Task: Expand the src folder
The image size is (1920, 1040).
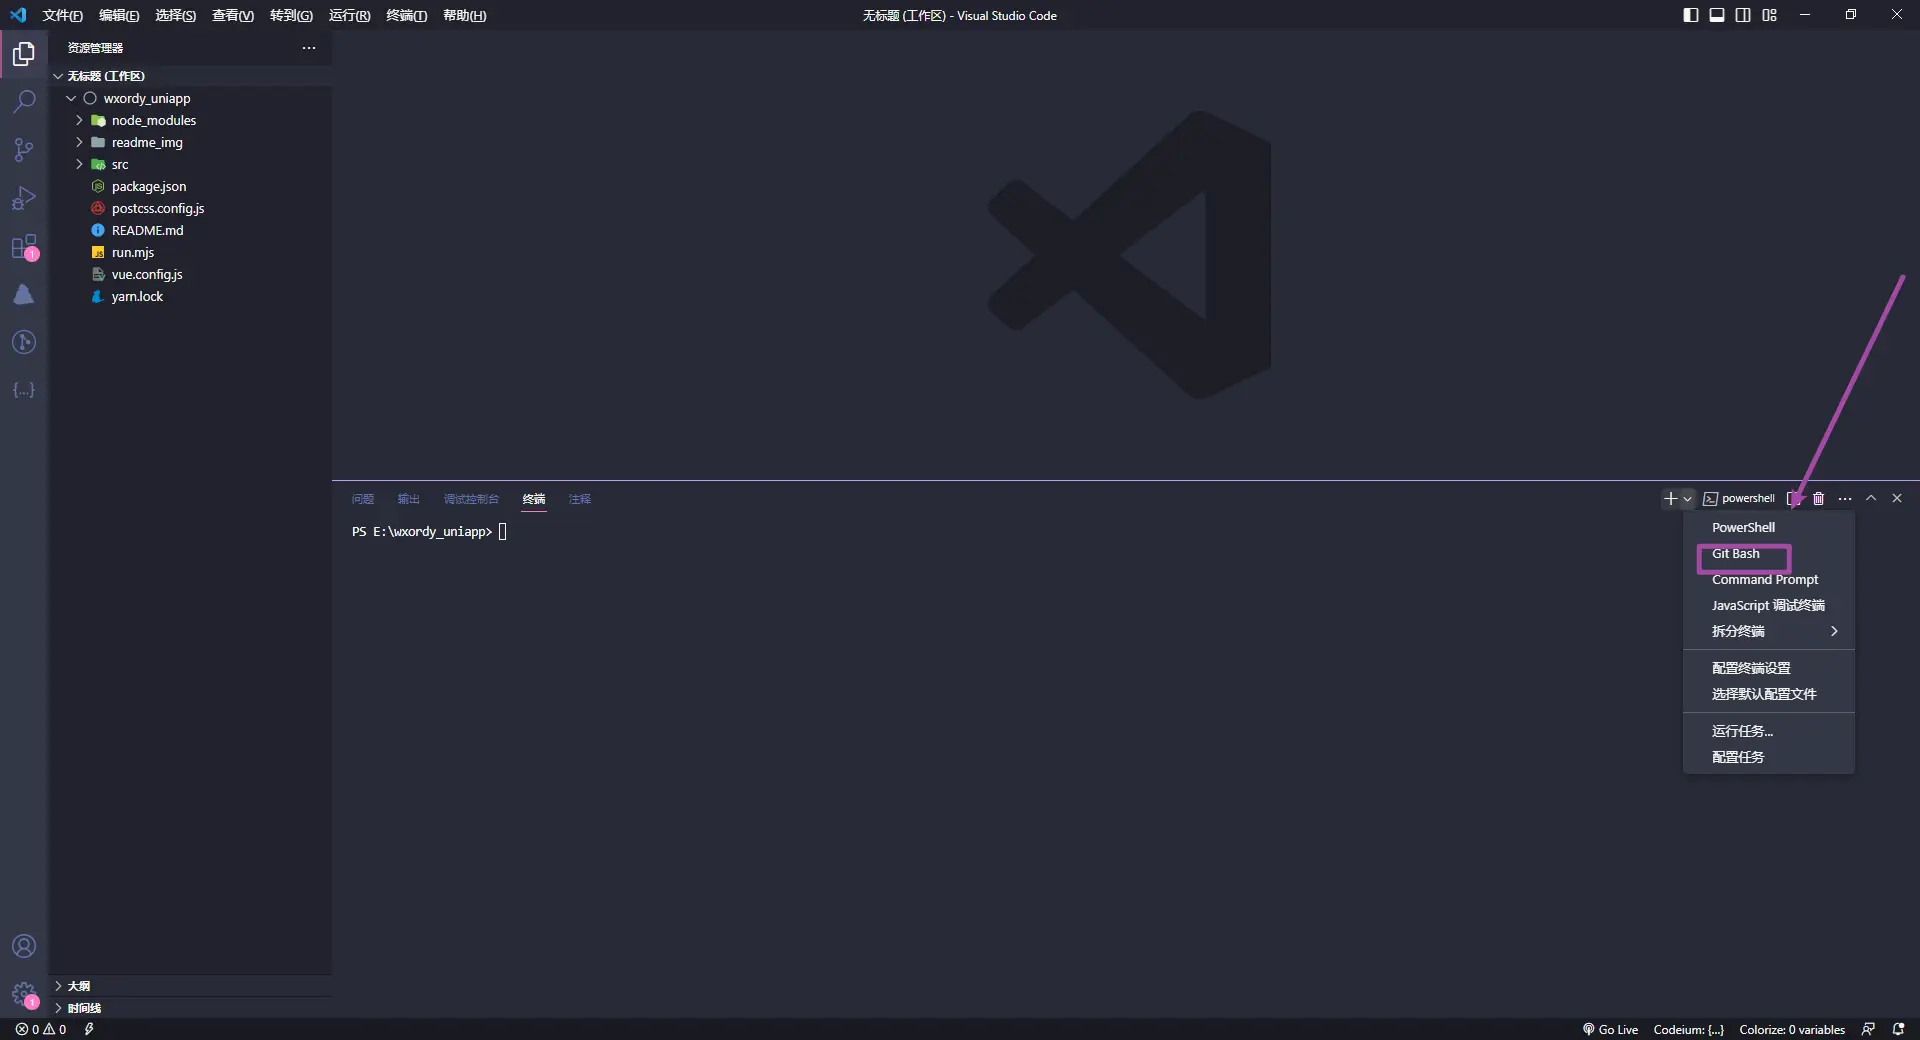Action: tap(190, 164)
